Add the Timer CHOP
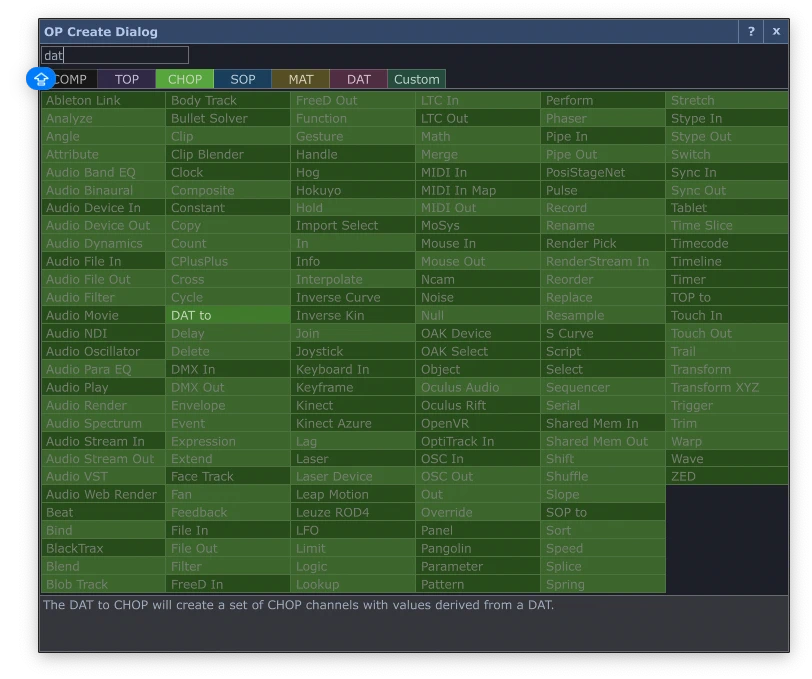This screenshot has width=812, height=679. [x=727, y=279]
